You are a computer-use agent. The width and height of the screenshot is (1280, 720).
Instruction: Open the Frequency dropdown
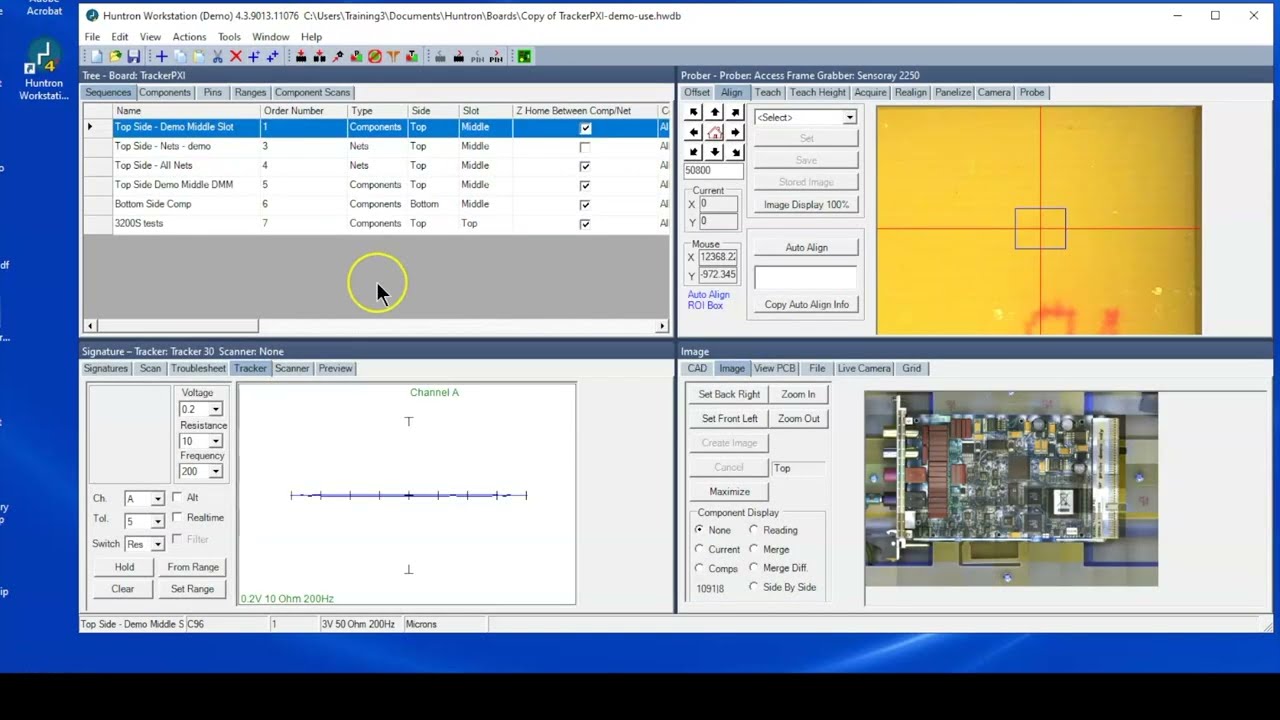215,471
